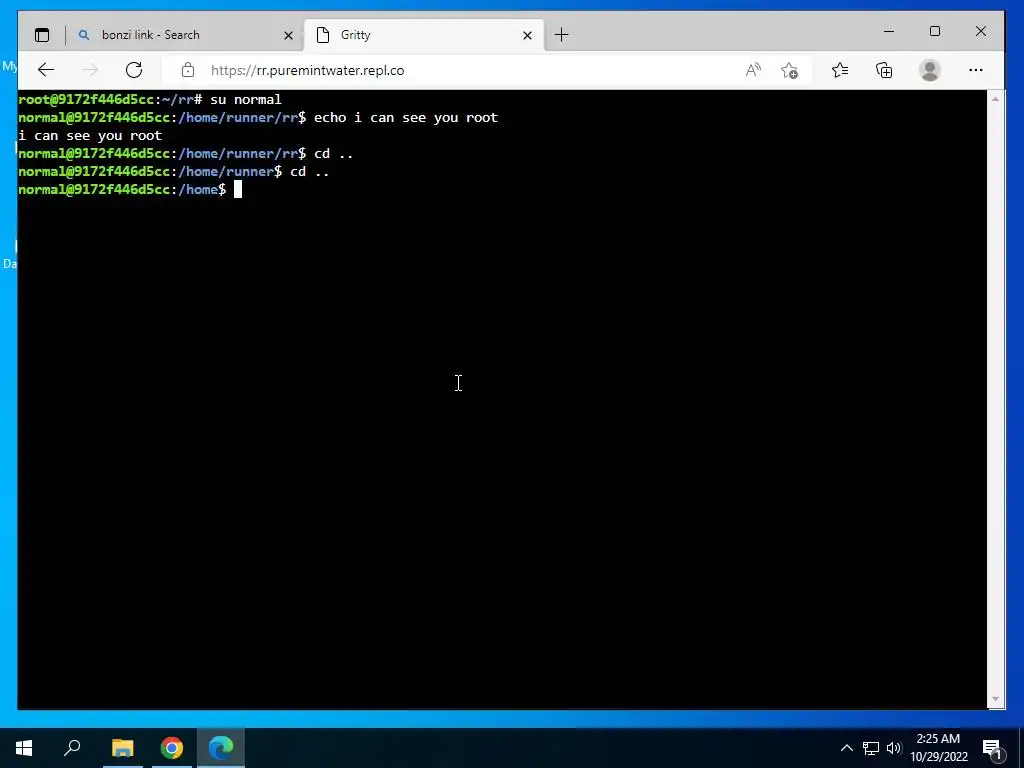Image resolution: width=1024 pixels, height=768 pixels.
Task: Close the bonzi link - Search tab
Action: pos(288,35)
